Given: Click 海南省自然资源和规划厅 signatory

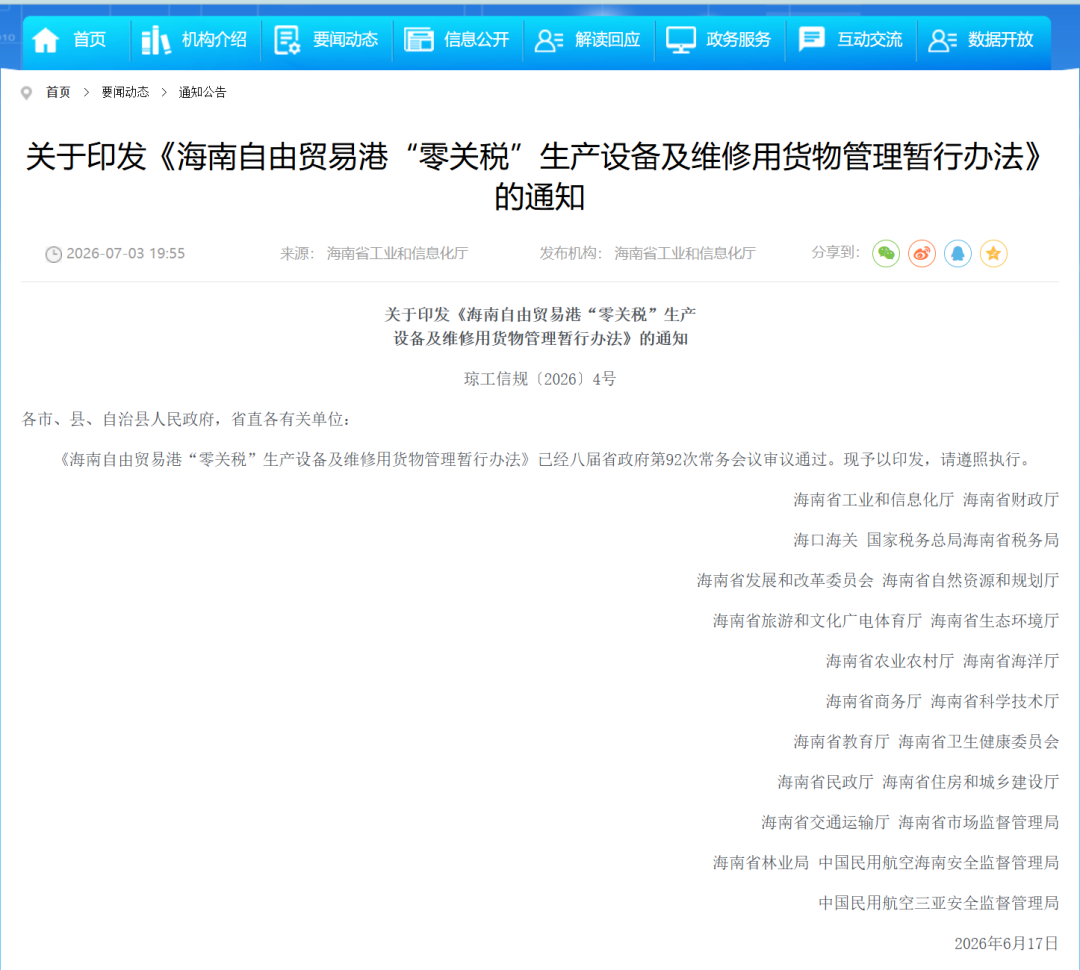Looking at the screenshot, I should (970, 580).
